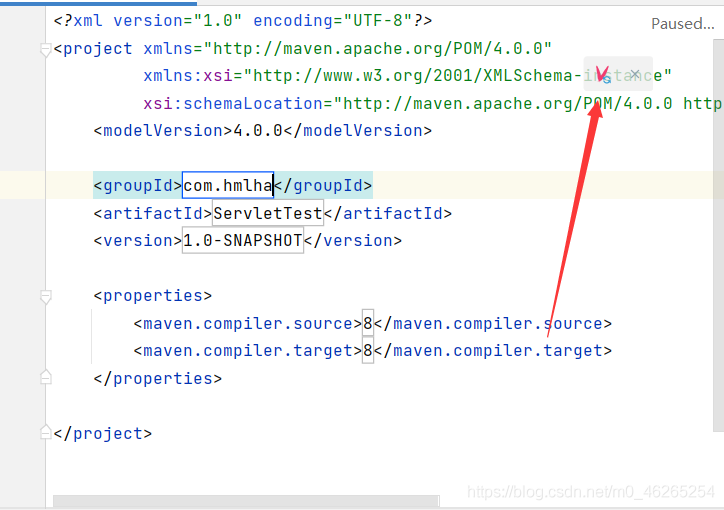Viewport: 724px width, 510px height.
Task: Click the encoding value "UTF-8"
Action: (377, 21)
